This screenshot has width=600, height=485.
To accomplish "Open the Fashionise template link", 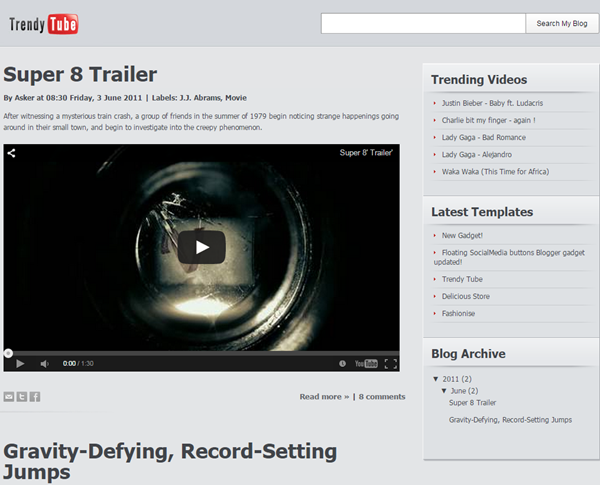I will click(x=458, y=314).
